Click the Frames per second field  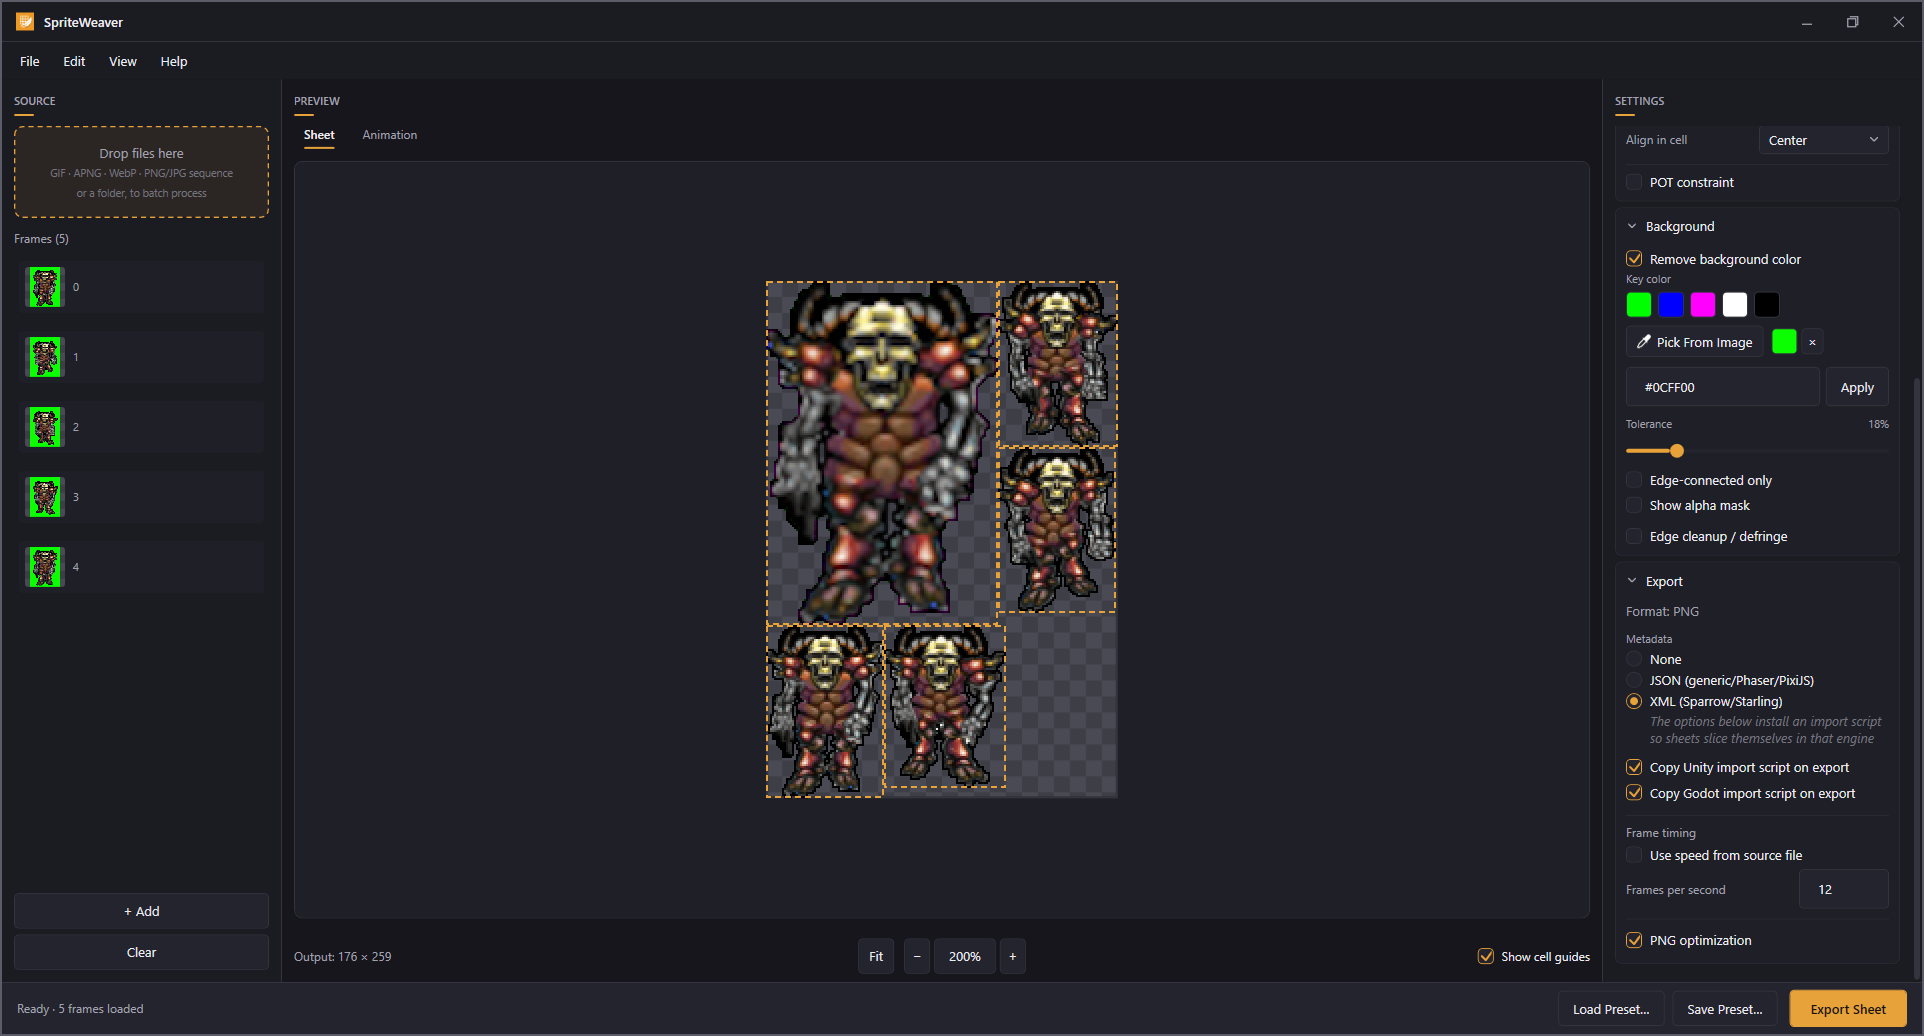click(x=1843, y=889)
